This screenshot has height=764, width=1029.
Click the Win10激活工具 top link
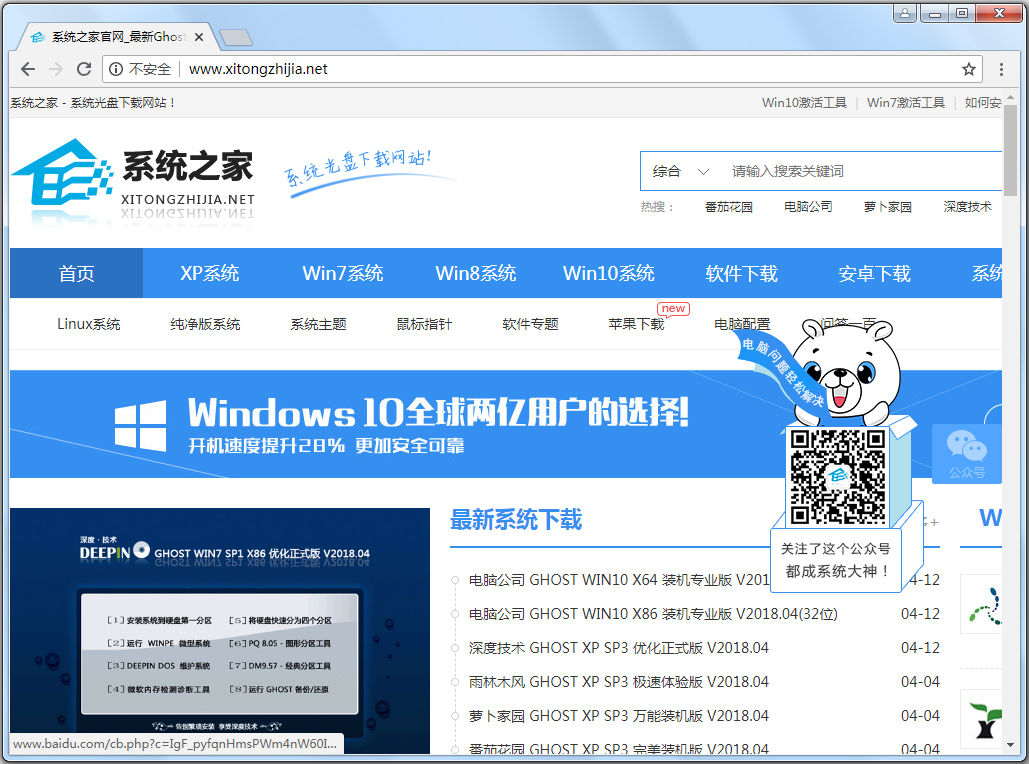coord(804,102)
